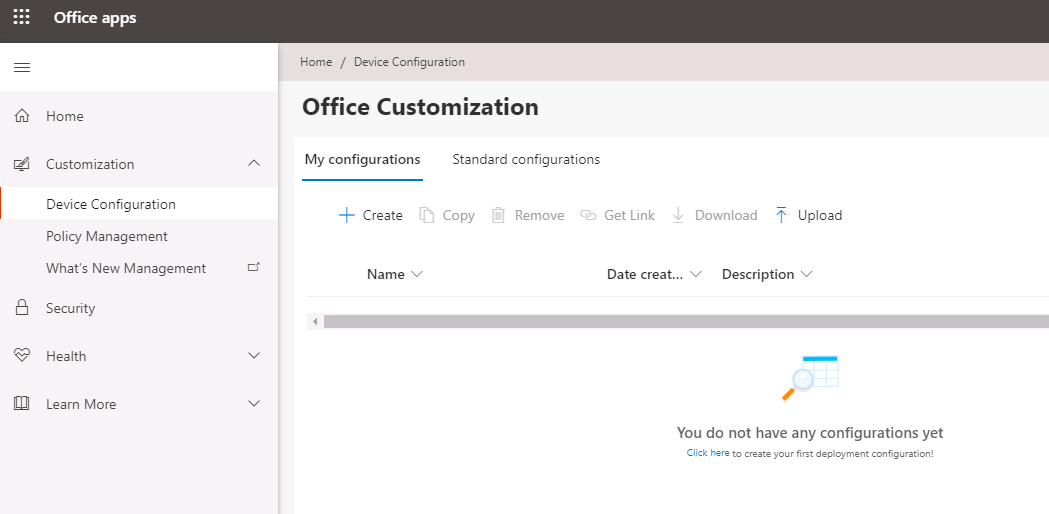1049x514 pixels.
Task: Click the Health heart icon
Action: (x=22, y=356)
